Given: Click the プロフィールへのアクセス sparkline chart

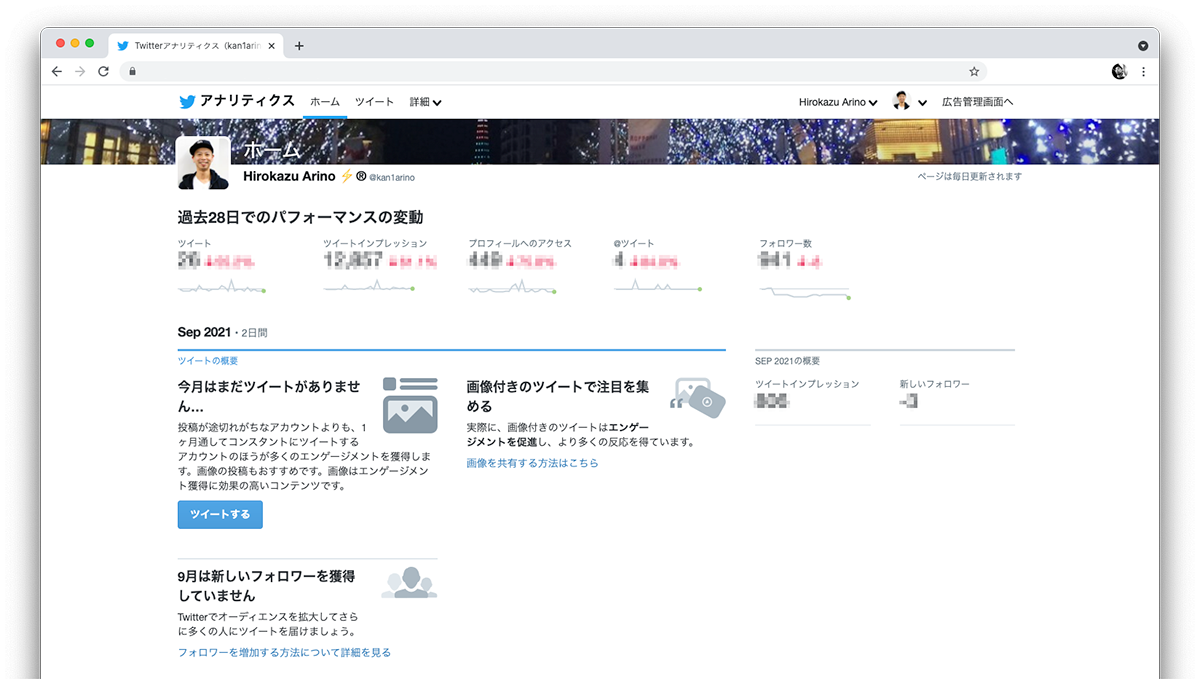Looking at the screenshot, I should coord(512,287).
